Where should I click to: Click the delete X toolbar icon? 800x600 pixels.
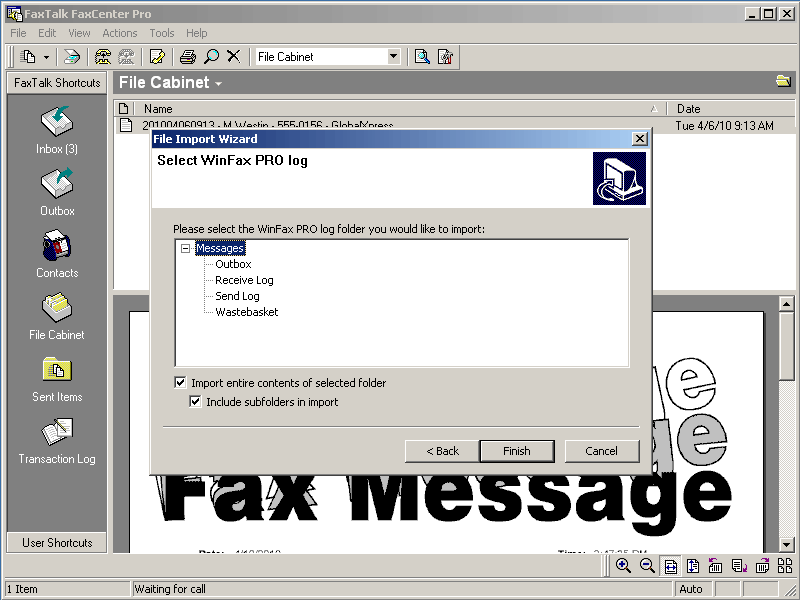pyautogui.click(x=234, y=56)
